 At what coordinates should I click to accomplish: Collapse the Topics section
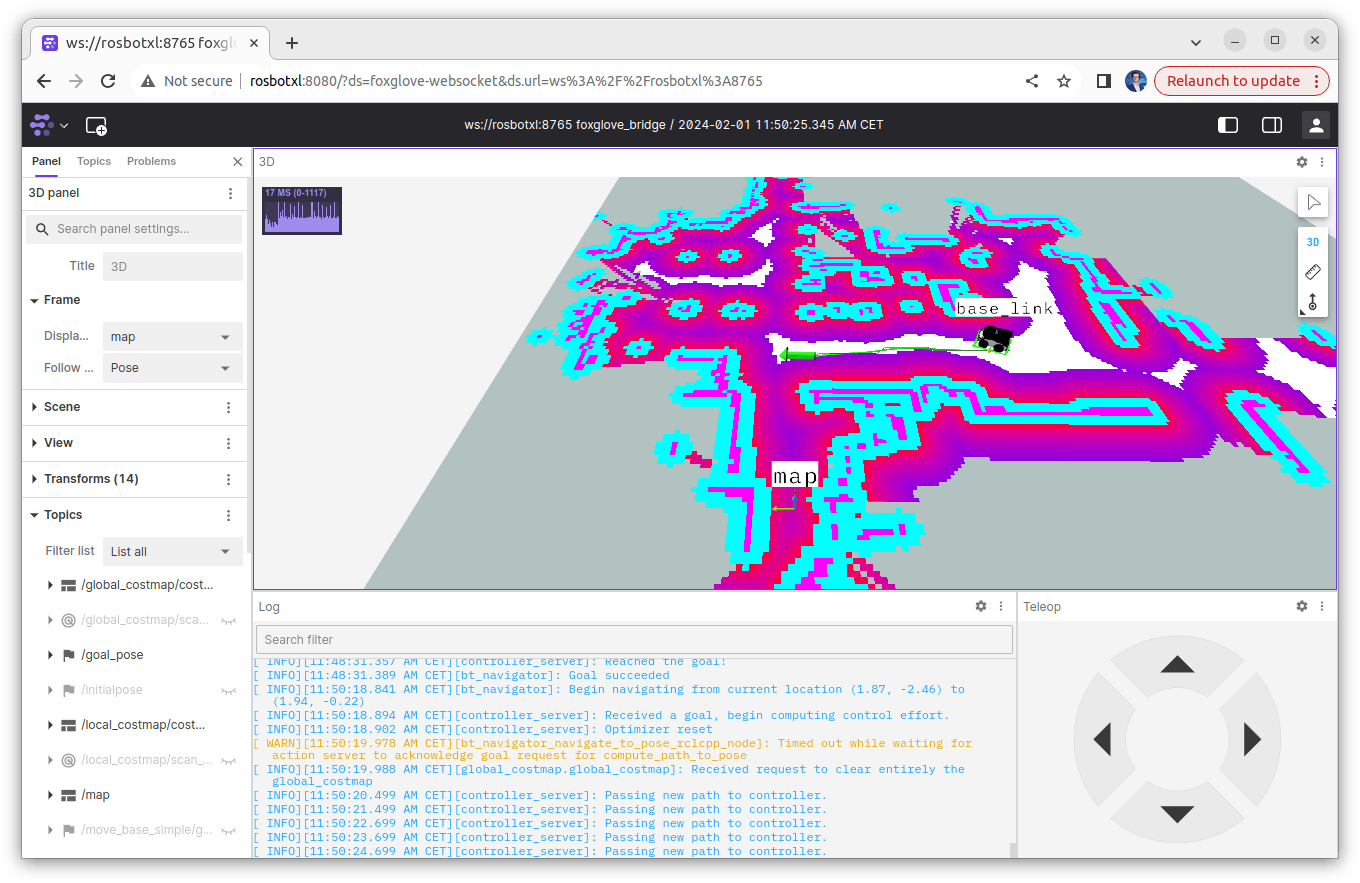pyautogui.click(x=35, y=515)
